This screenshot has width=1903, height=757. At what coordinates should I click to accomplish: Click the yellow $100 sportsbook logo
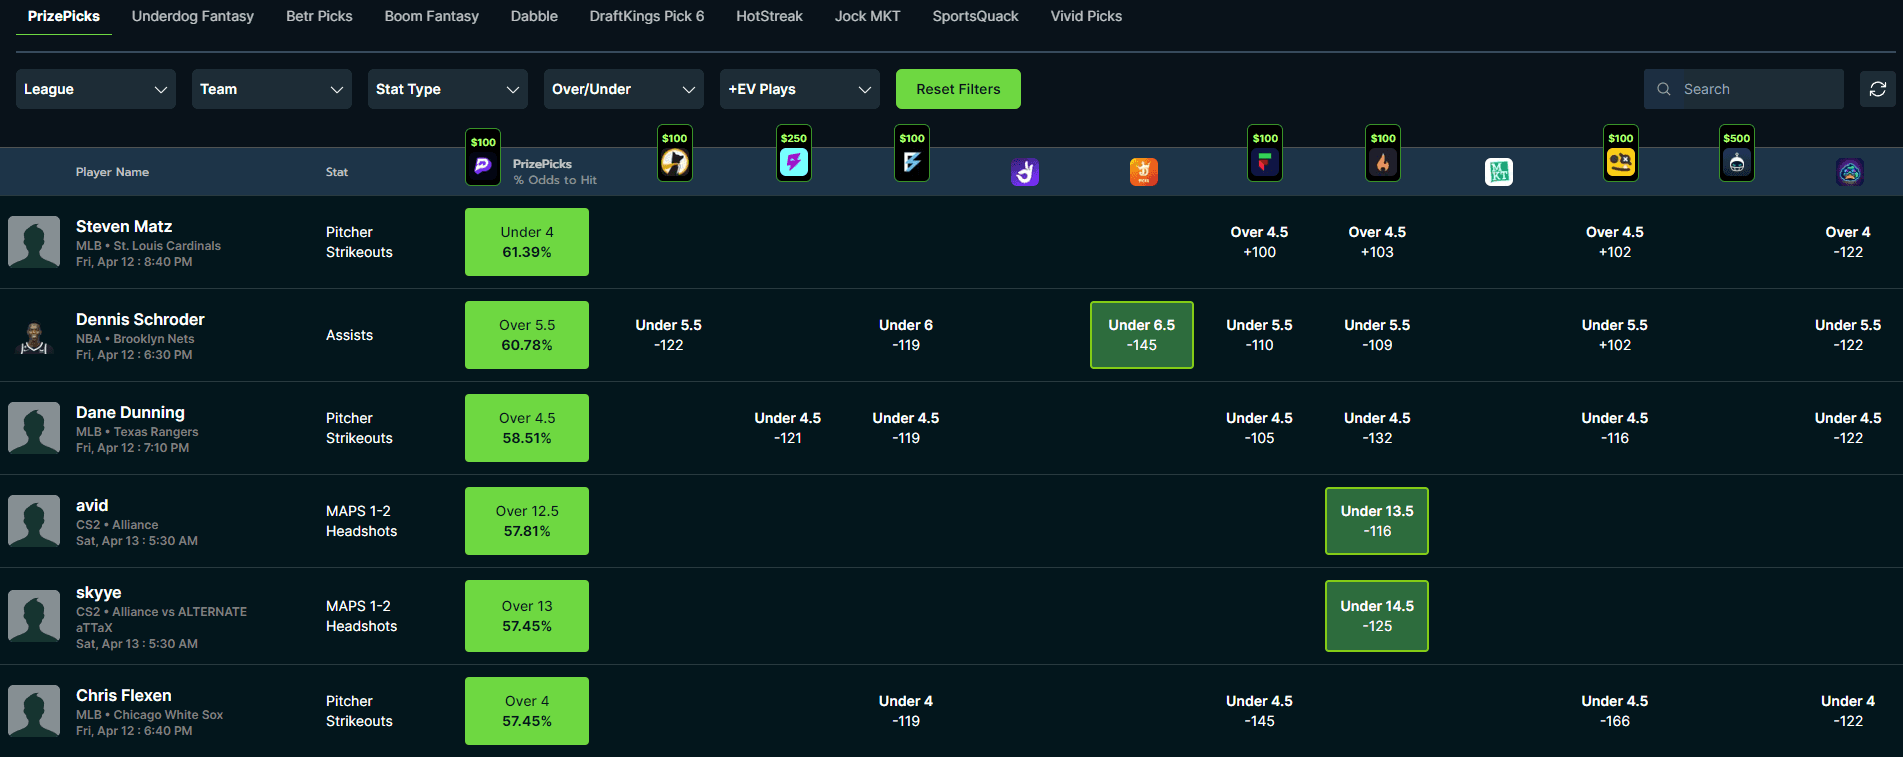tap(1620, 162)
